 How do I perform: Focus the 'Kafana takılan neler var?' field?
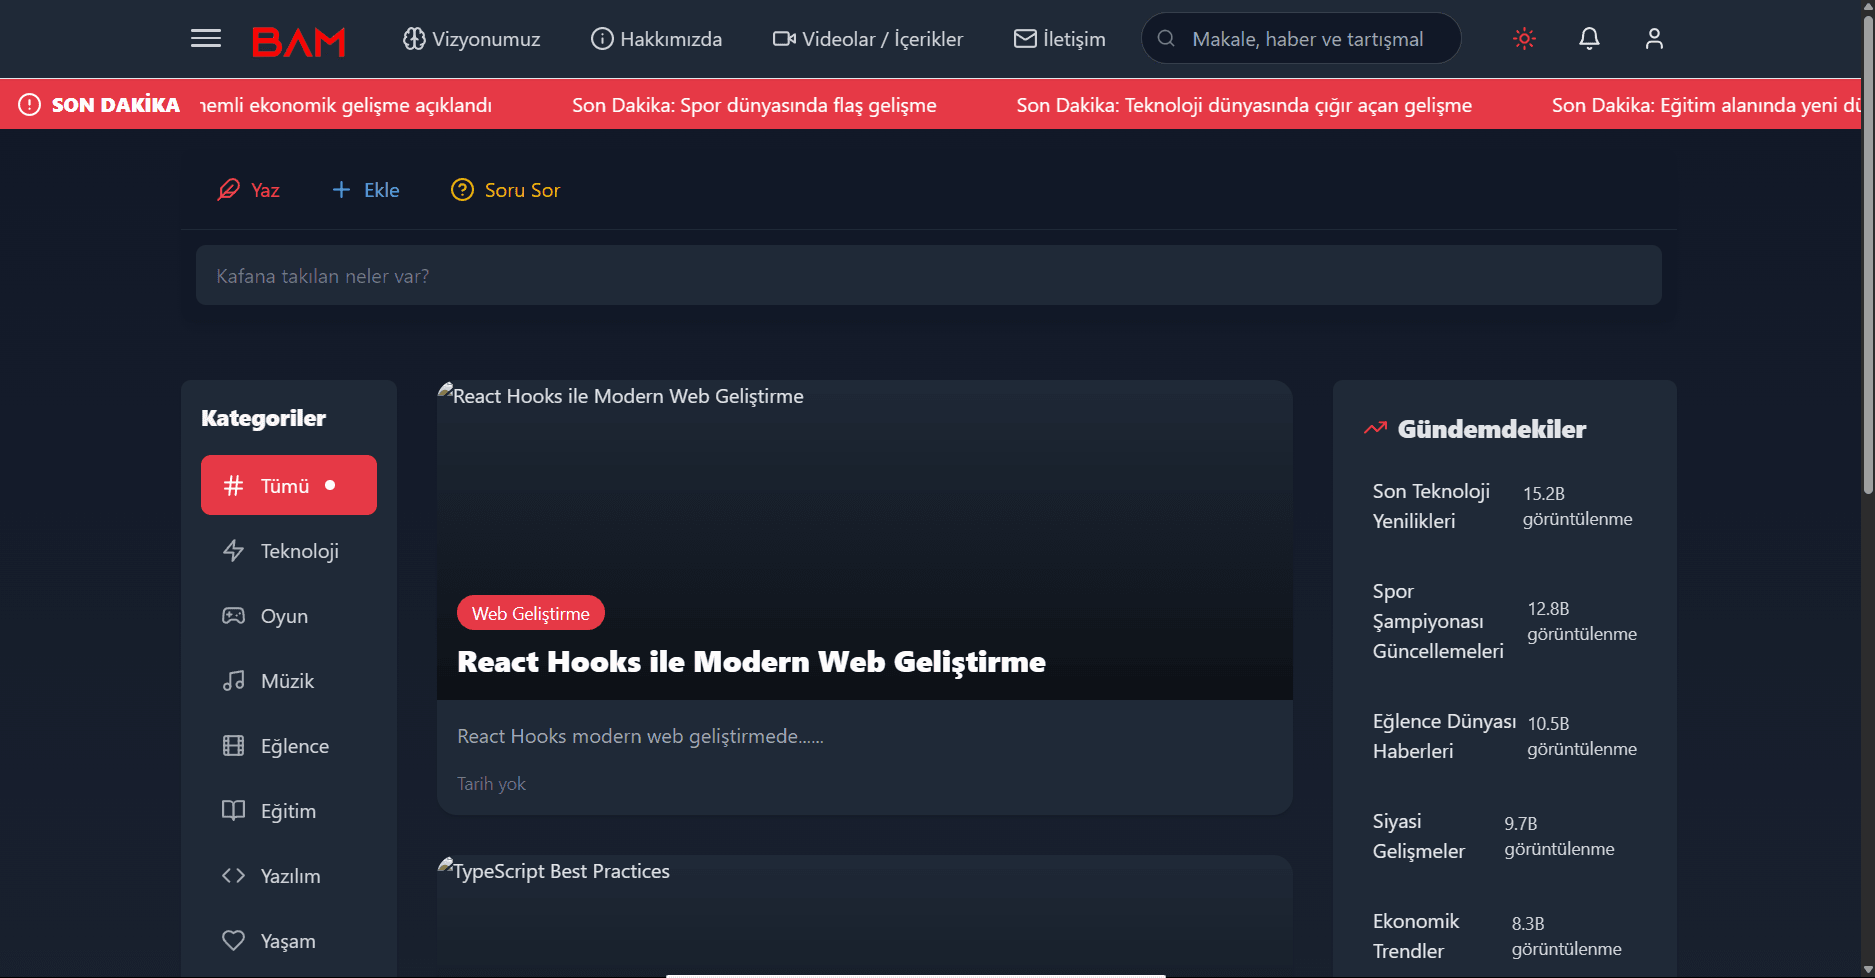(x=928, y=276)
